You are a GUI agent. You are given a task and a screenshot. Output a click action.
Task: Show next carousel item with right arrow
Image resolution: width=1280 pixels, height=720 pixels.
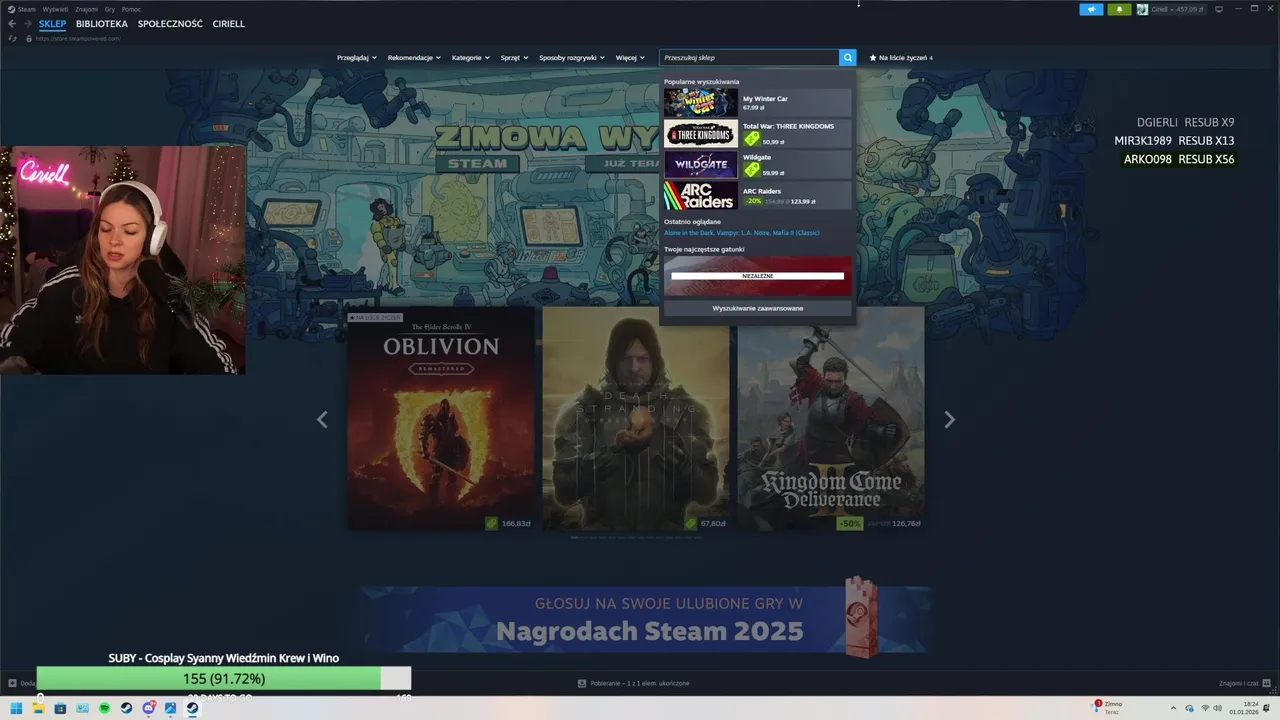[949, 419]
